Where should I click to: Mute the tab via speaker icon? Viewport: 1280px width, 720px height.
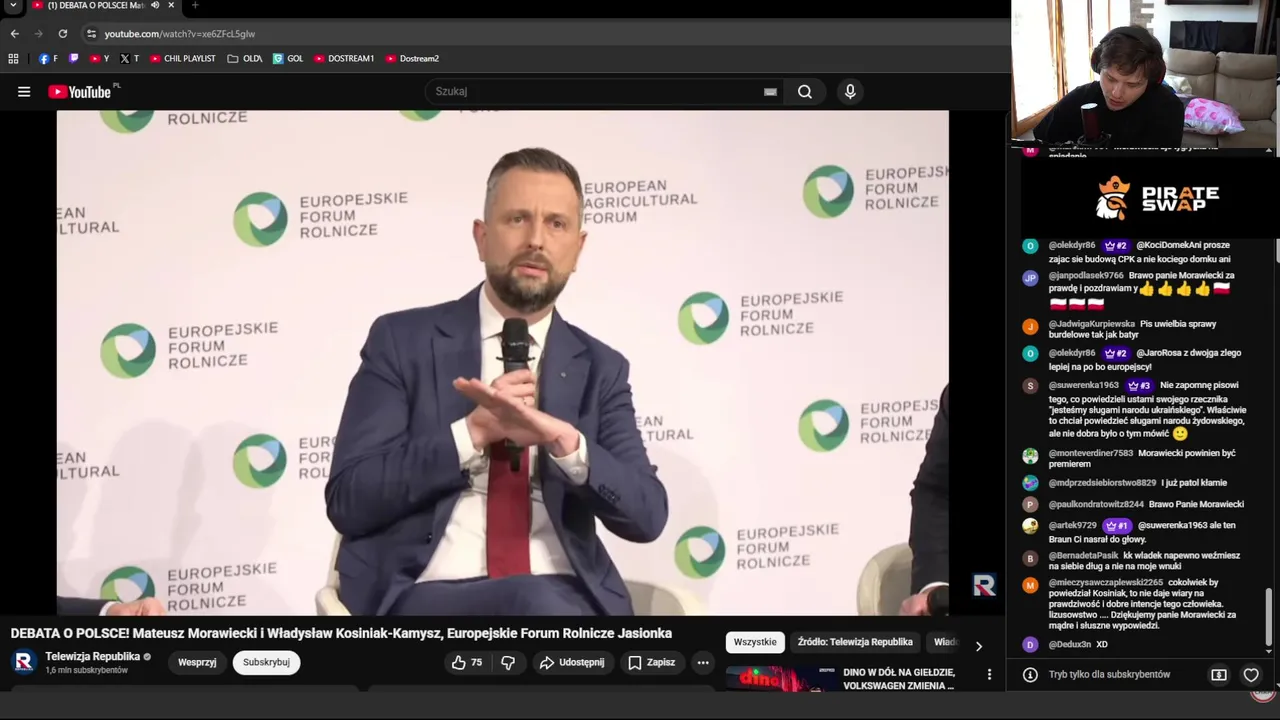154,6
